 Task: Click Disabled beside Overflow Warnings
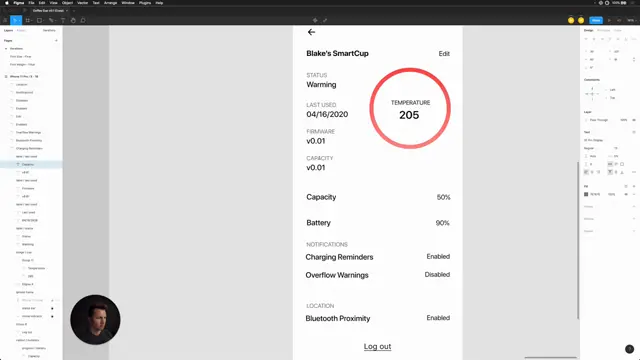tap(437, 275)
